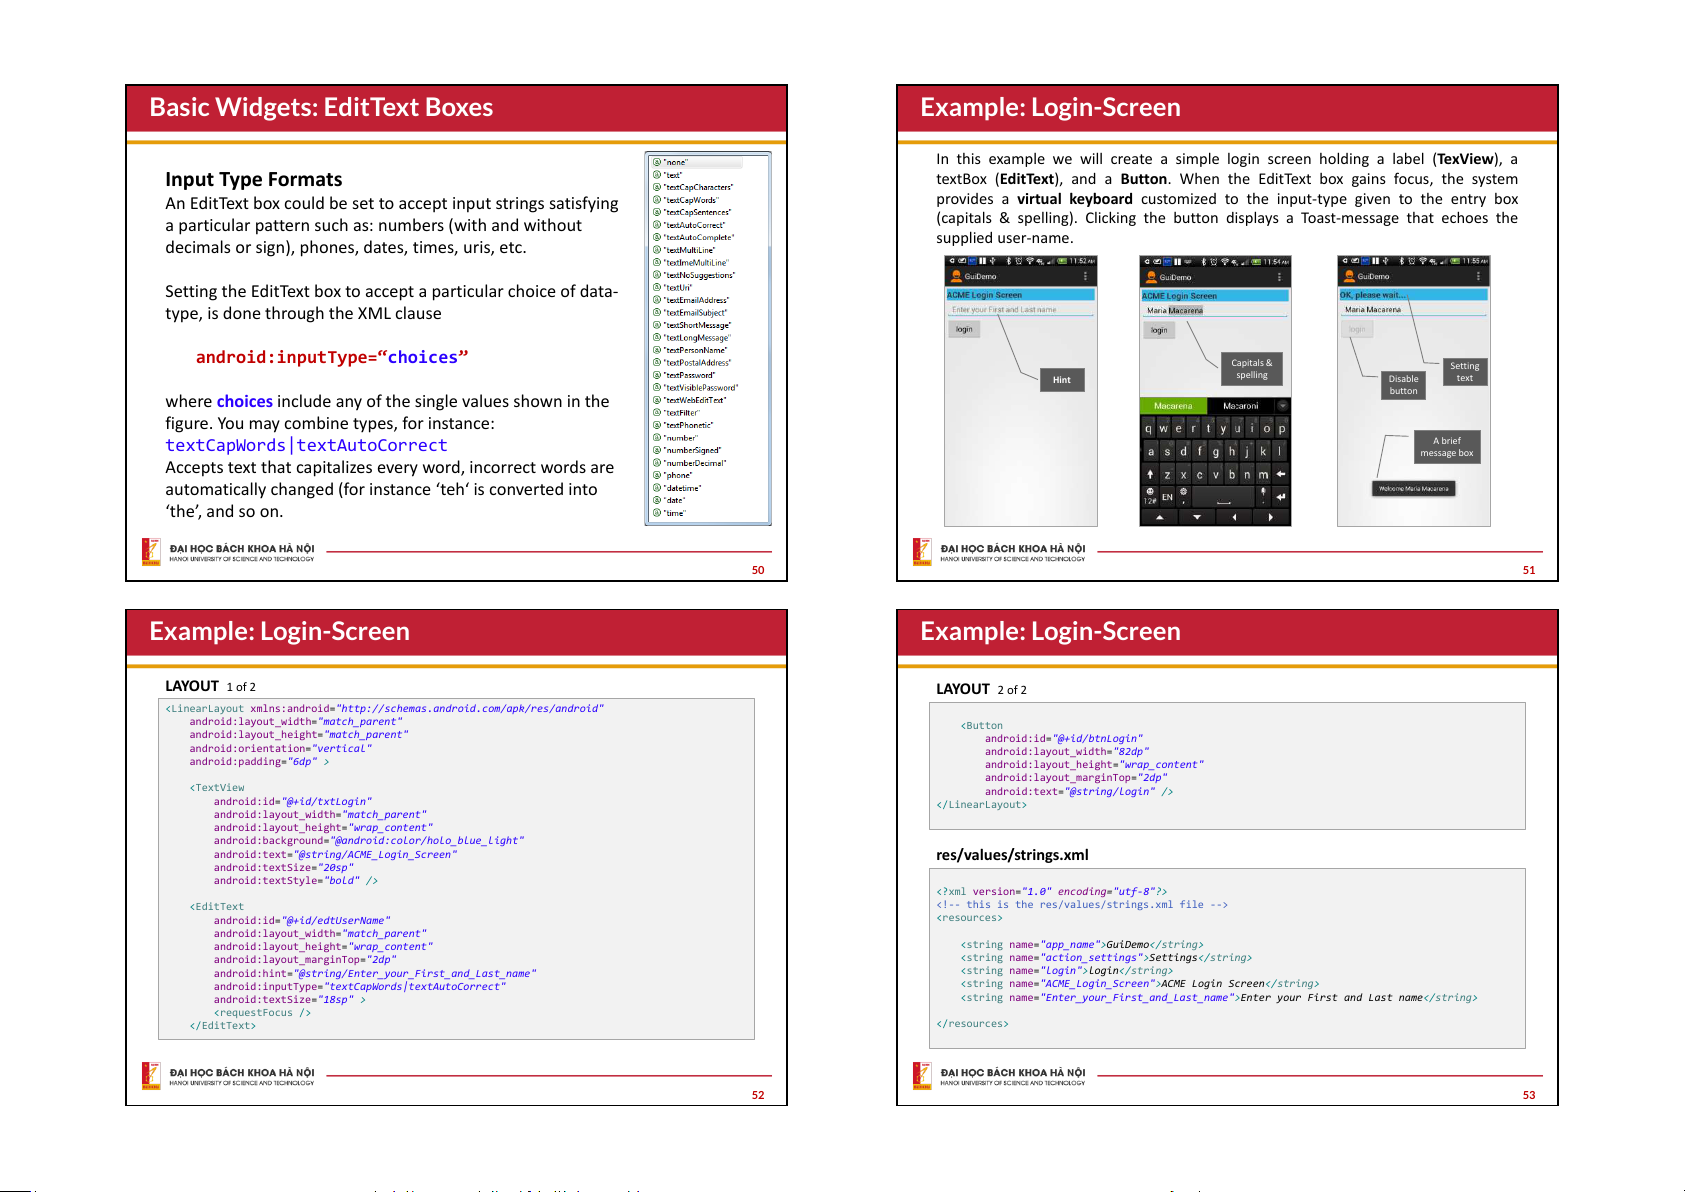Click the HUST logo on slide 50
The image size is (1685, 1192).
click(151, 551)
